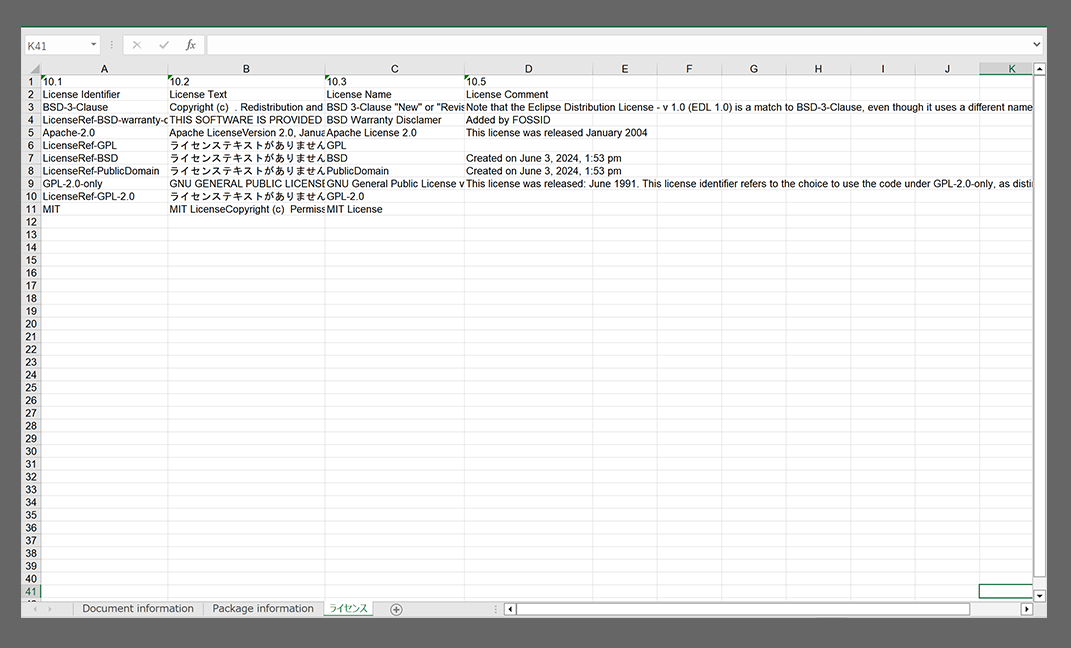Click cell containing 10.2
Viewport: 1071px width, 648px height.
(246, 81)
